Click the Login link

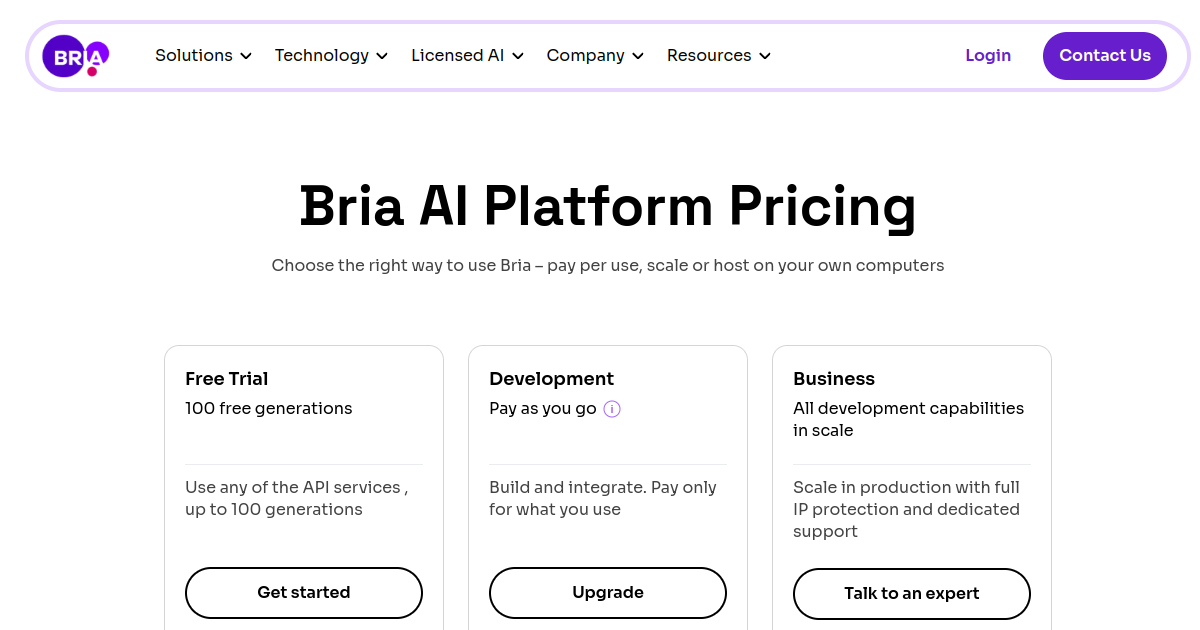point(988,56)
